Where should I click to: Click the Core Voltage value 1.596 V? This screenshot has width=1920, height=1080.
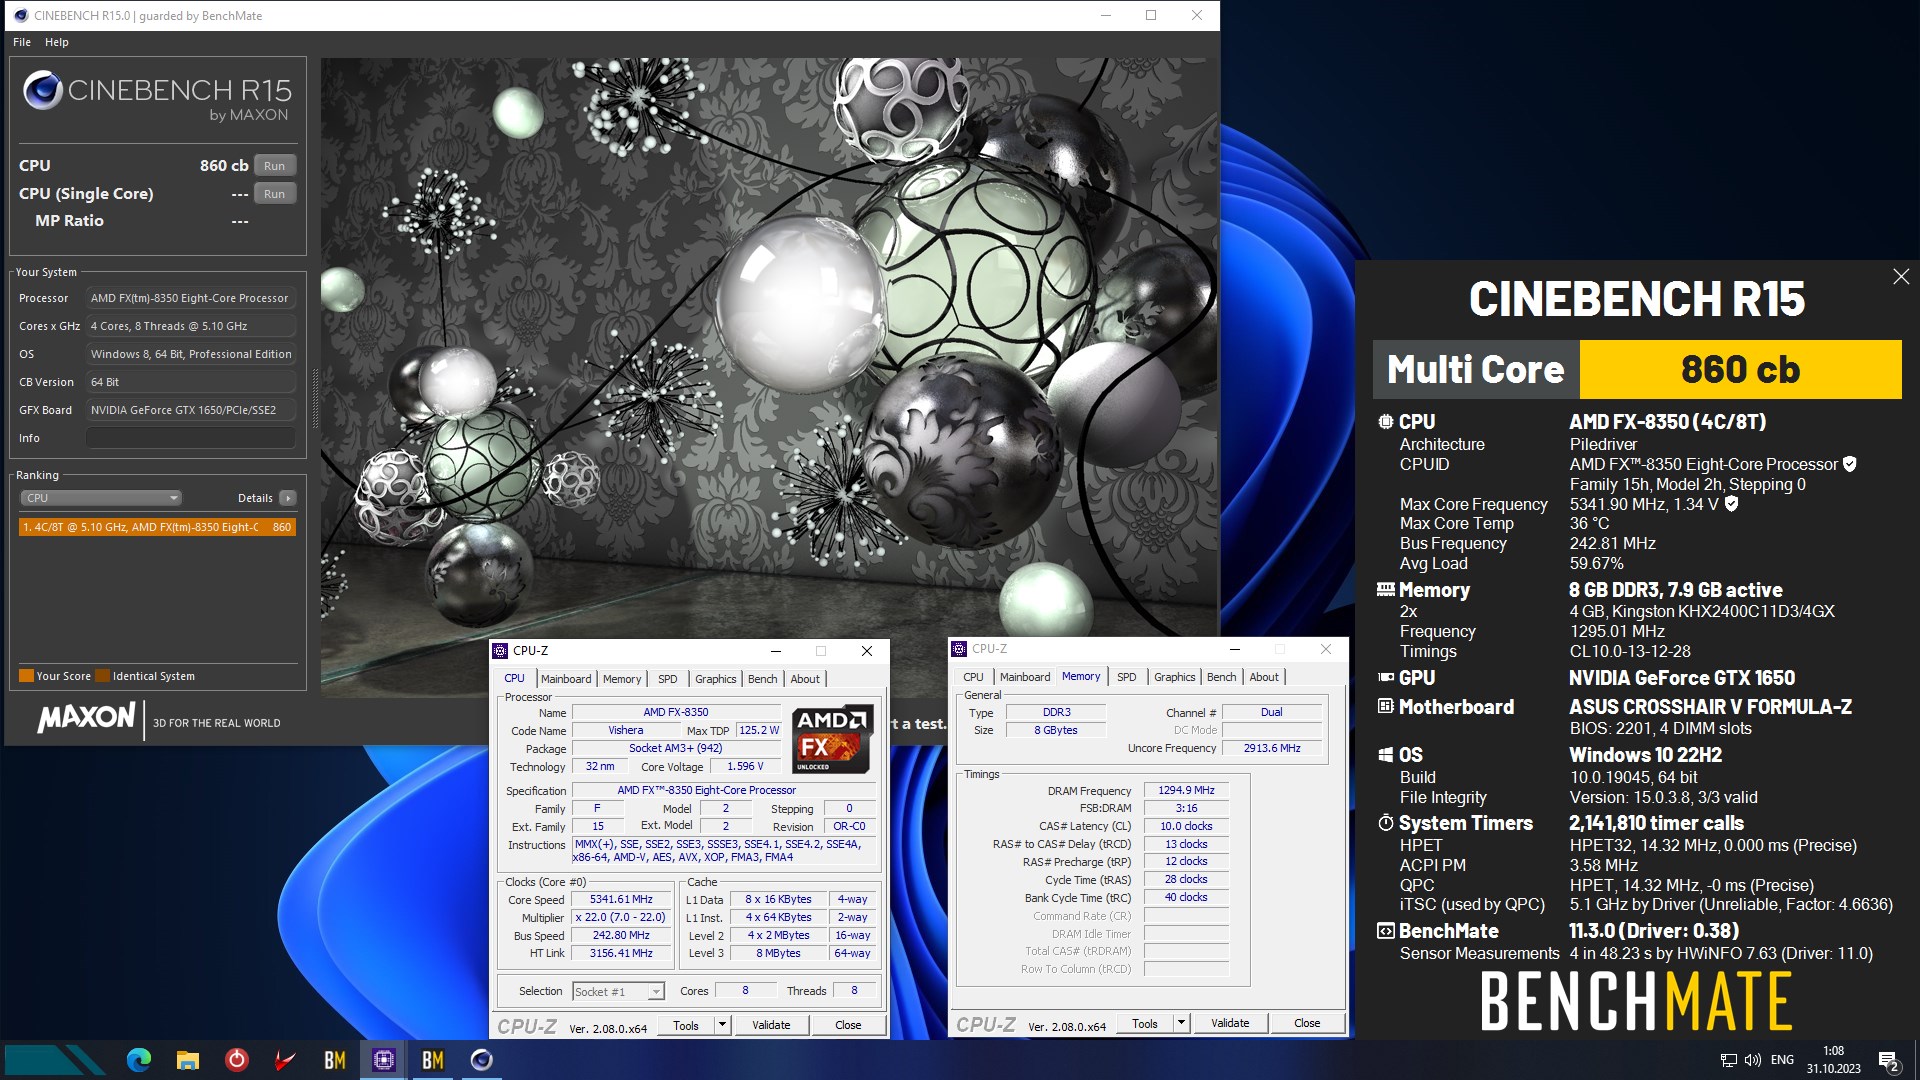[x=745, y=767]
